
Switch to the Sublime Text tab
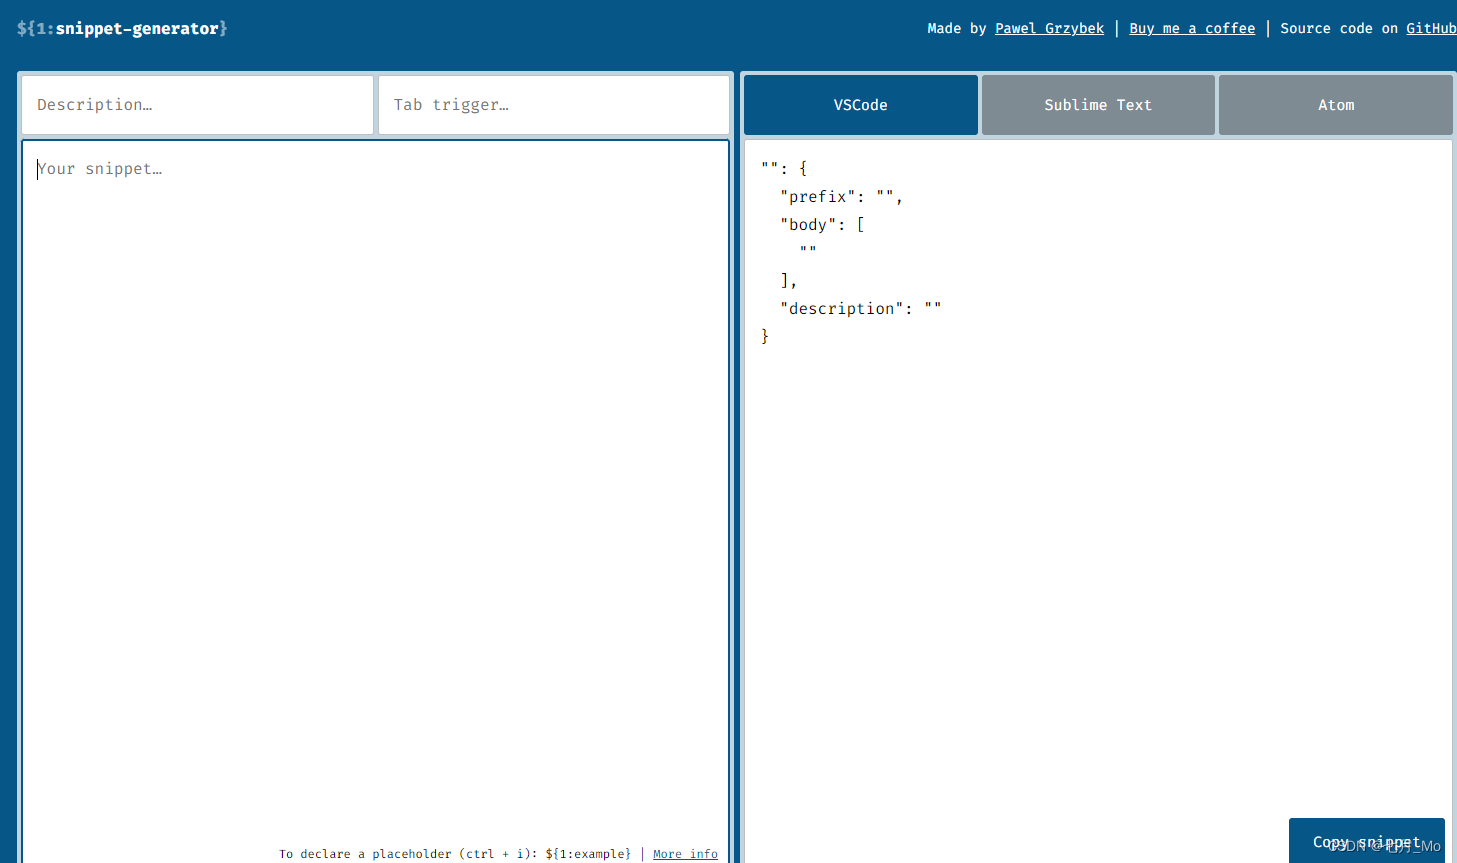point(1098,105)
